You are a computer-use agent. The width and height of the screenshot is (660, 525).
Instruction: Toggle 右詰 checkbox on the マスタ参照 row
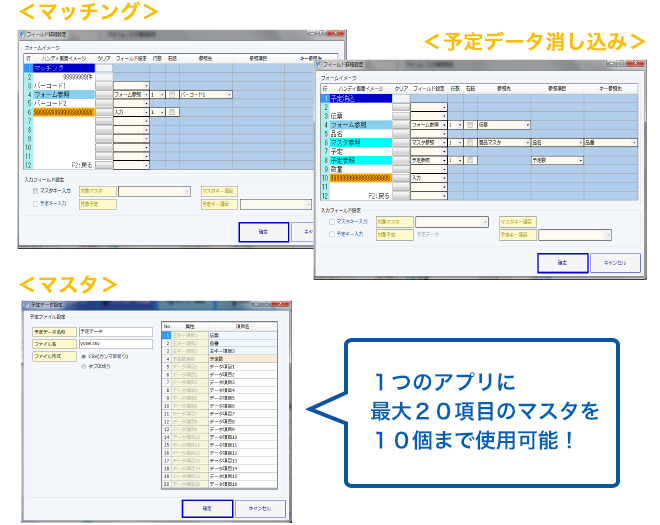tap(470, 143)
